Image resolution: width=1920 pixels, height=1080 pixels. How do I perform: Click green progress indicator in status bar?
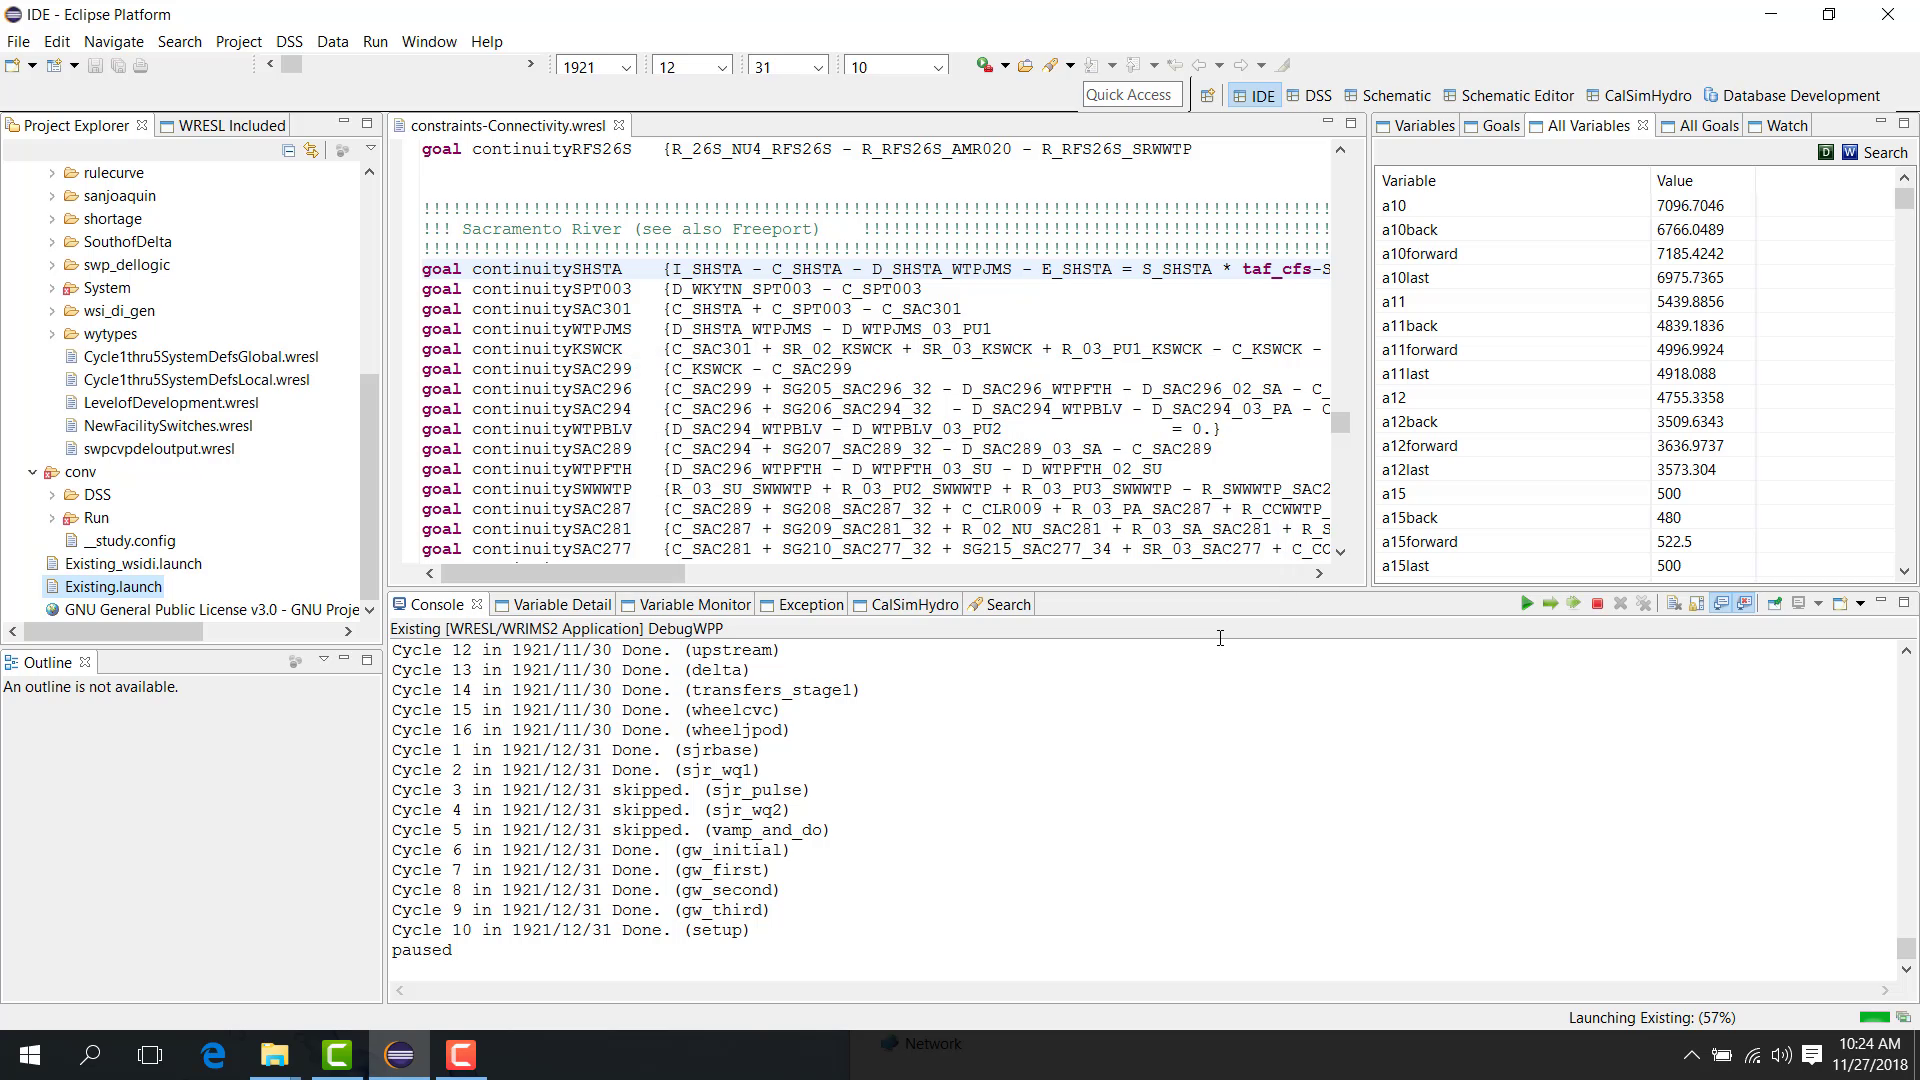(1874, 1018)
